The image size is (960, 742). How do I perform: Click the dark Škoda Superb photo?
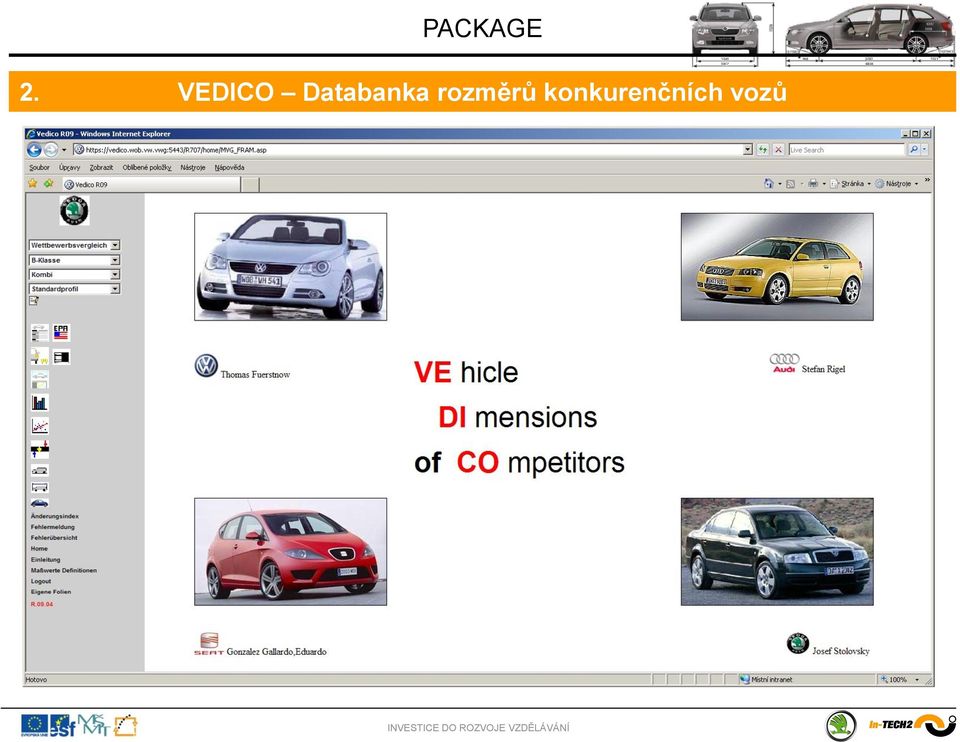point(777,552)
